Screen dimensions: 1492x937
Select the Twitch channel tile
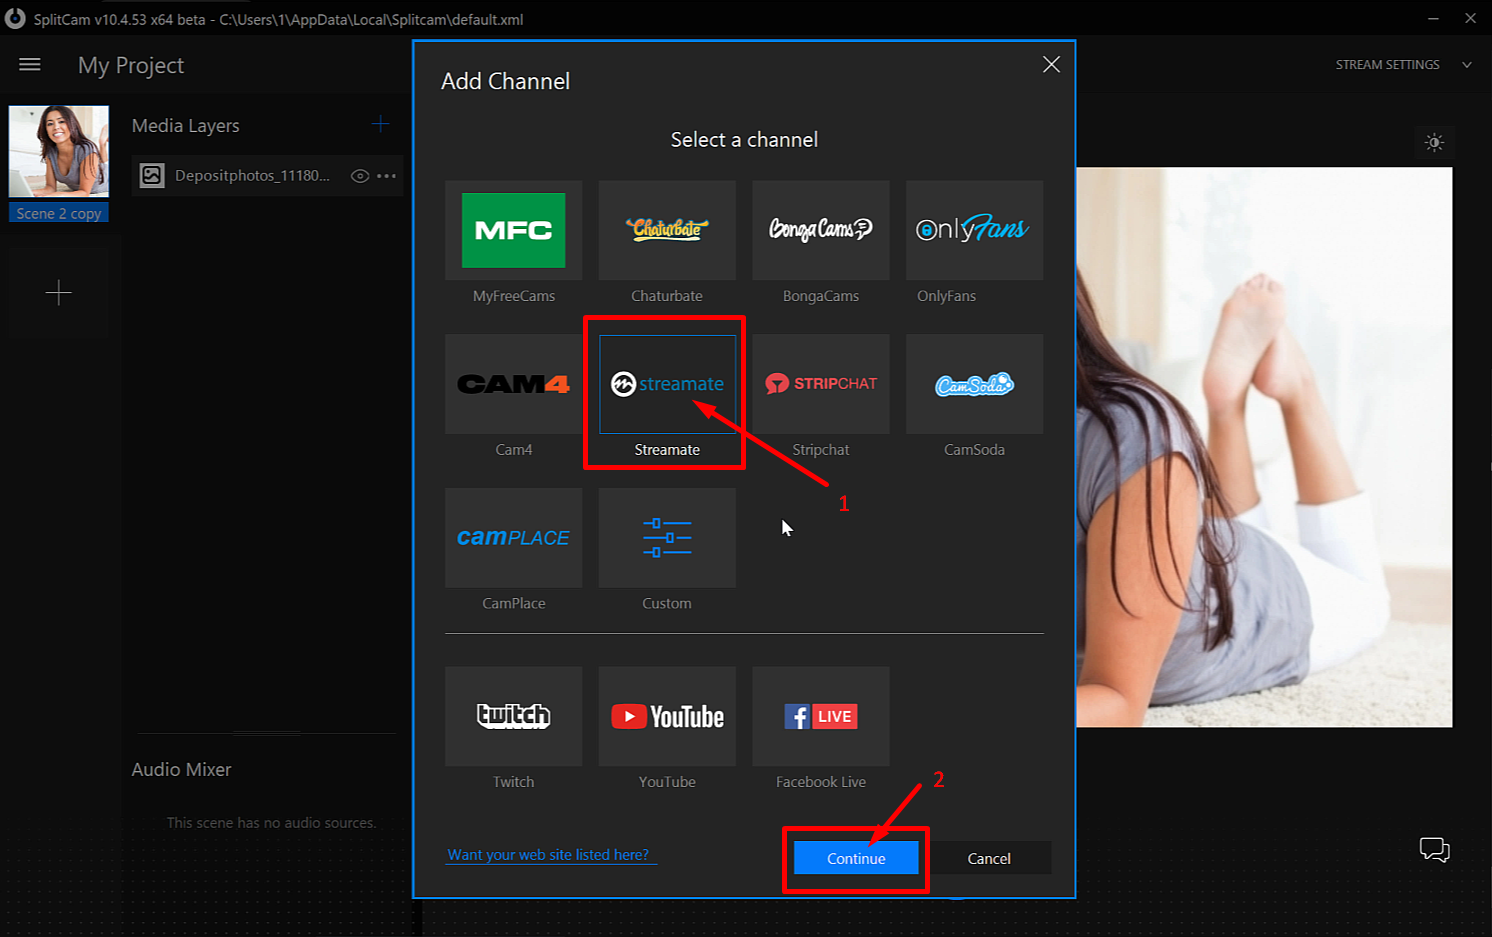click(x=513, y=716)
